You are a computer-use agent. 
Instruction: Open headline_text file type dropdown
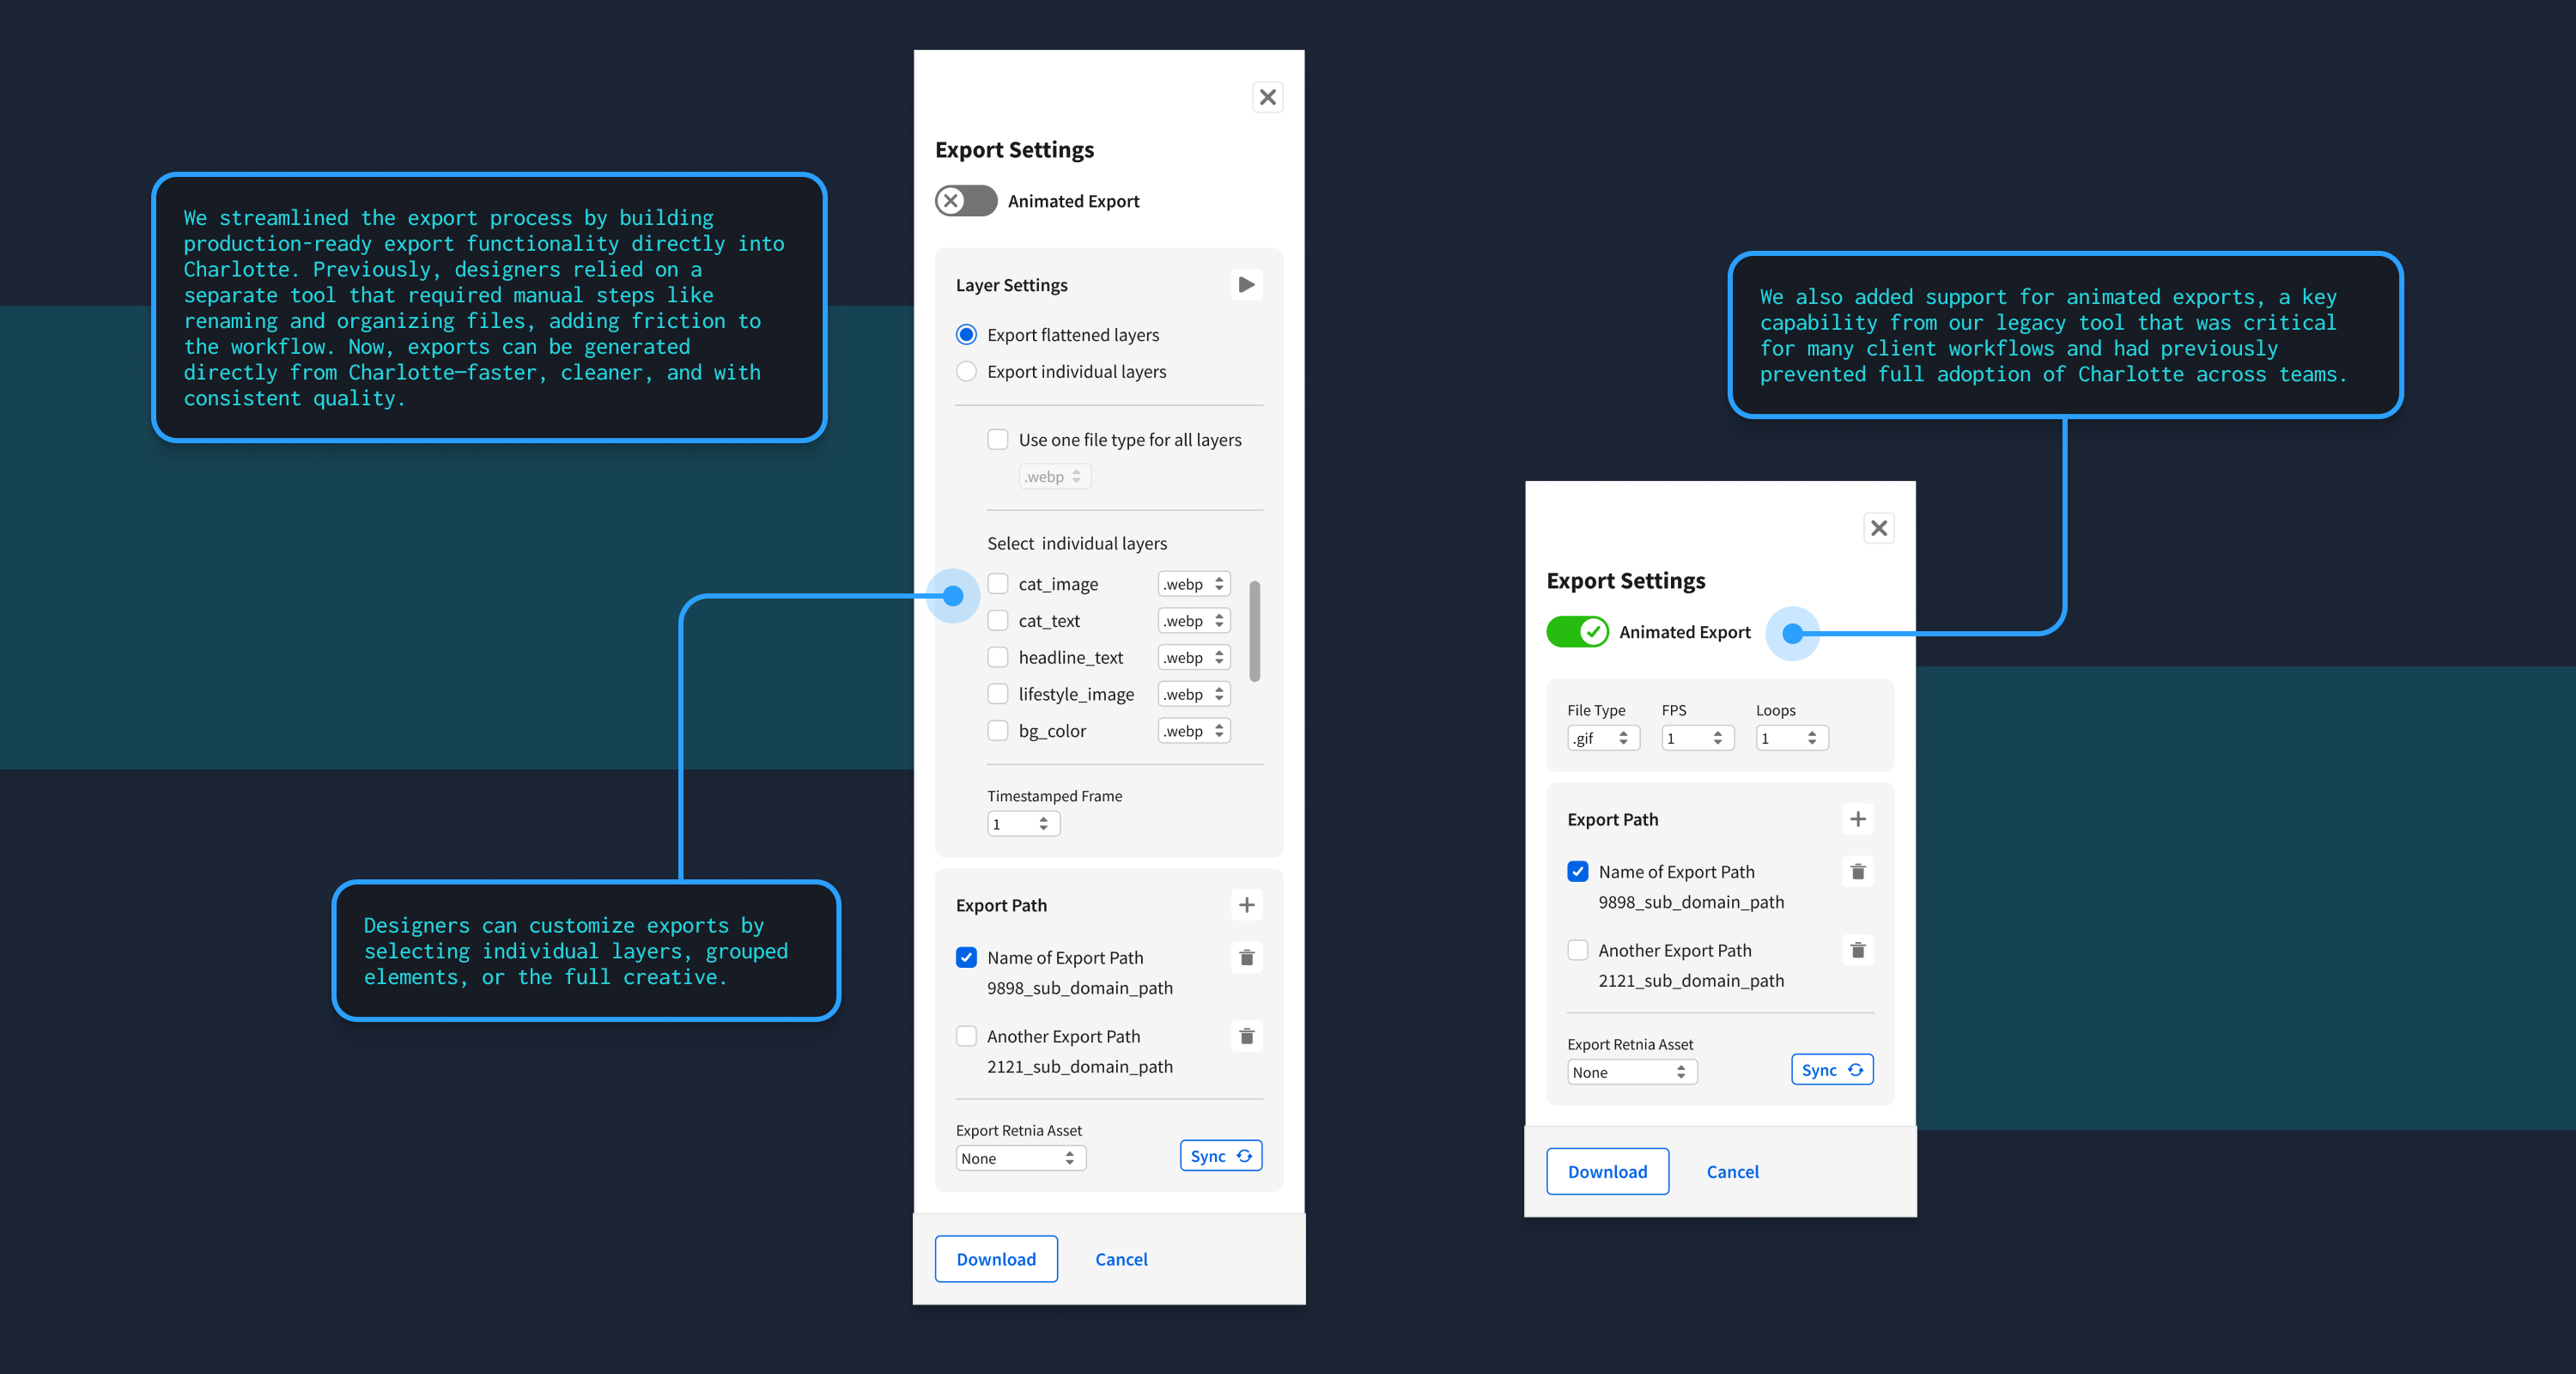point(1193,657)
